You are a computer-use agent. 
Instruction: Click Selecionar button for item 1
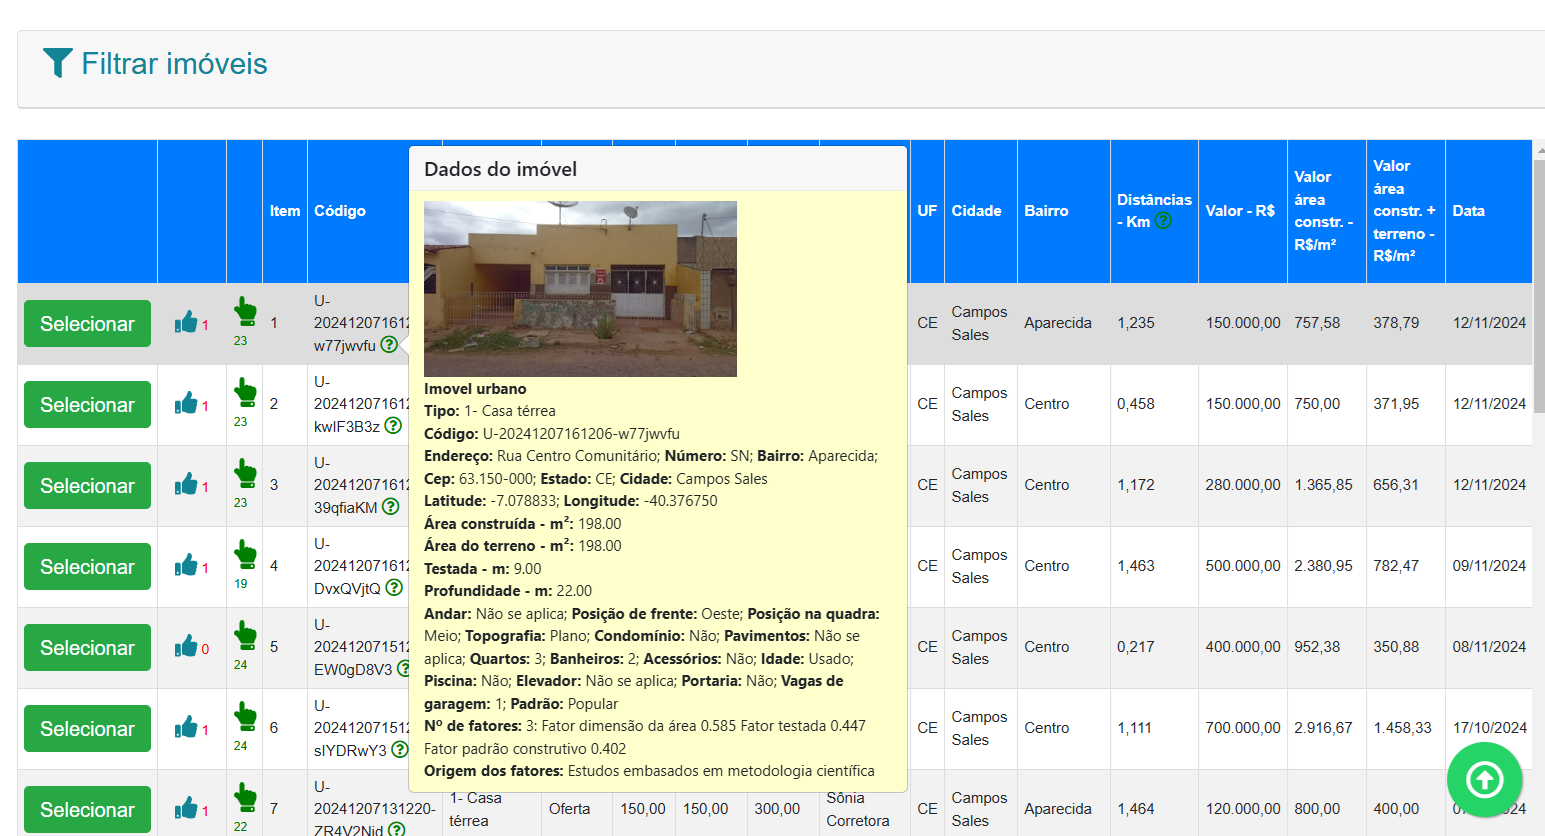coord(87,324)
